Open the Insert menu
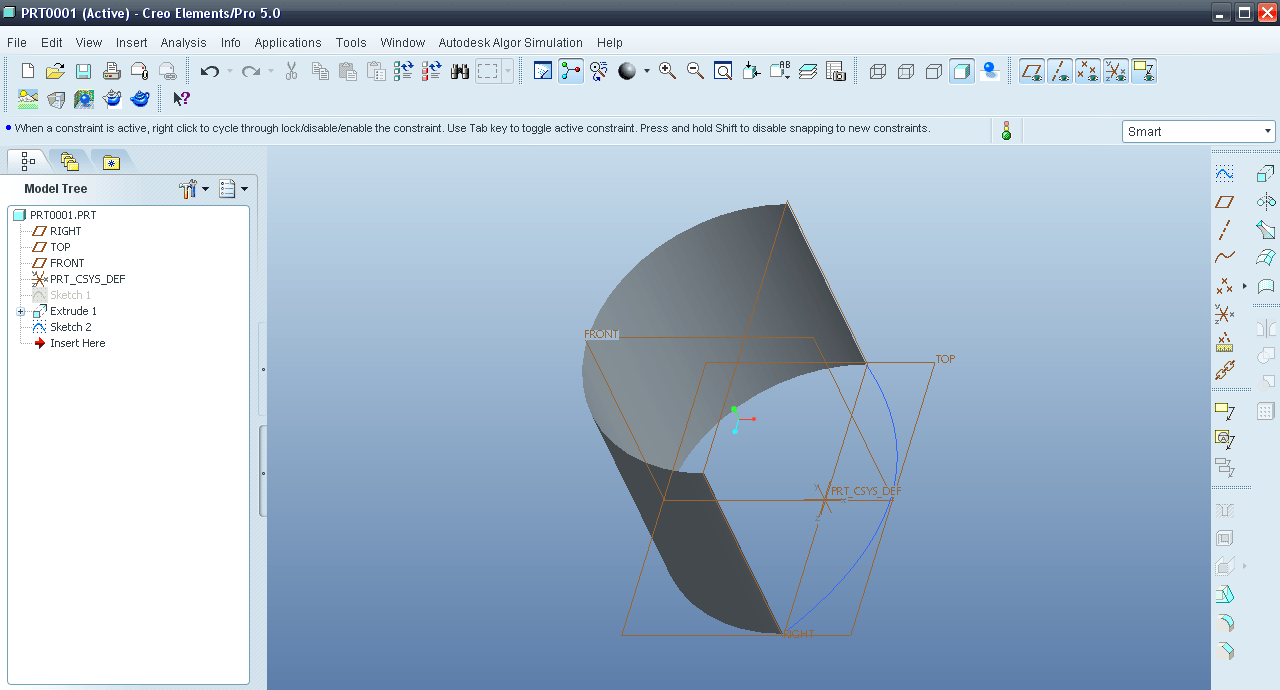Image resolution: width=1280 pixels, height=690 pixels. click(x=131, y=42)
